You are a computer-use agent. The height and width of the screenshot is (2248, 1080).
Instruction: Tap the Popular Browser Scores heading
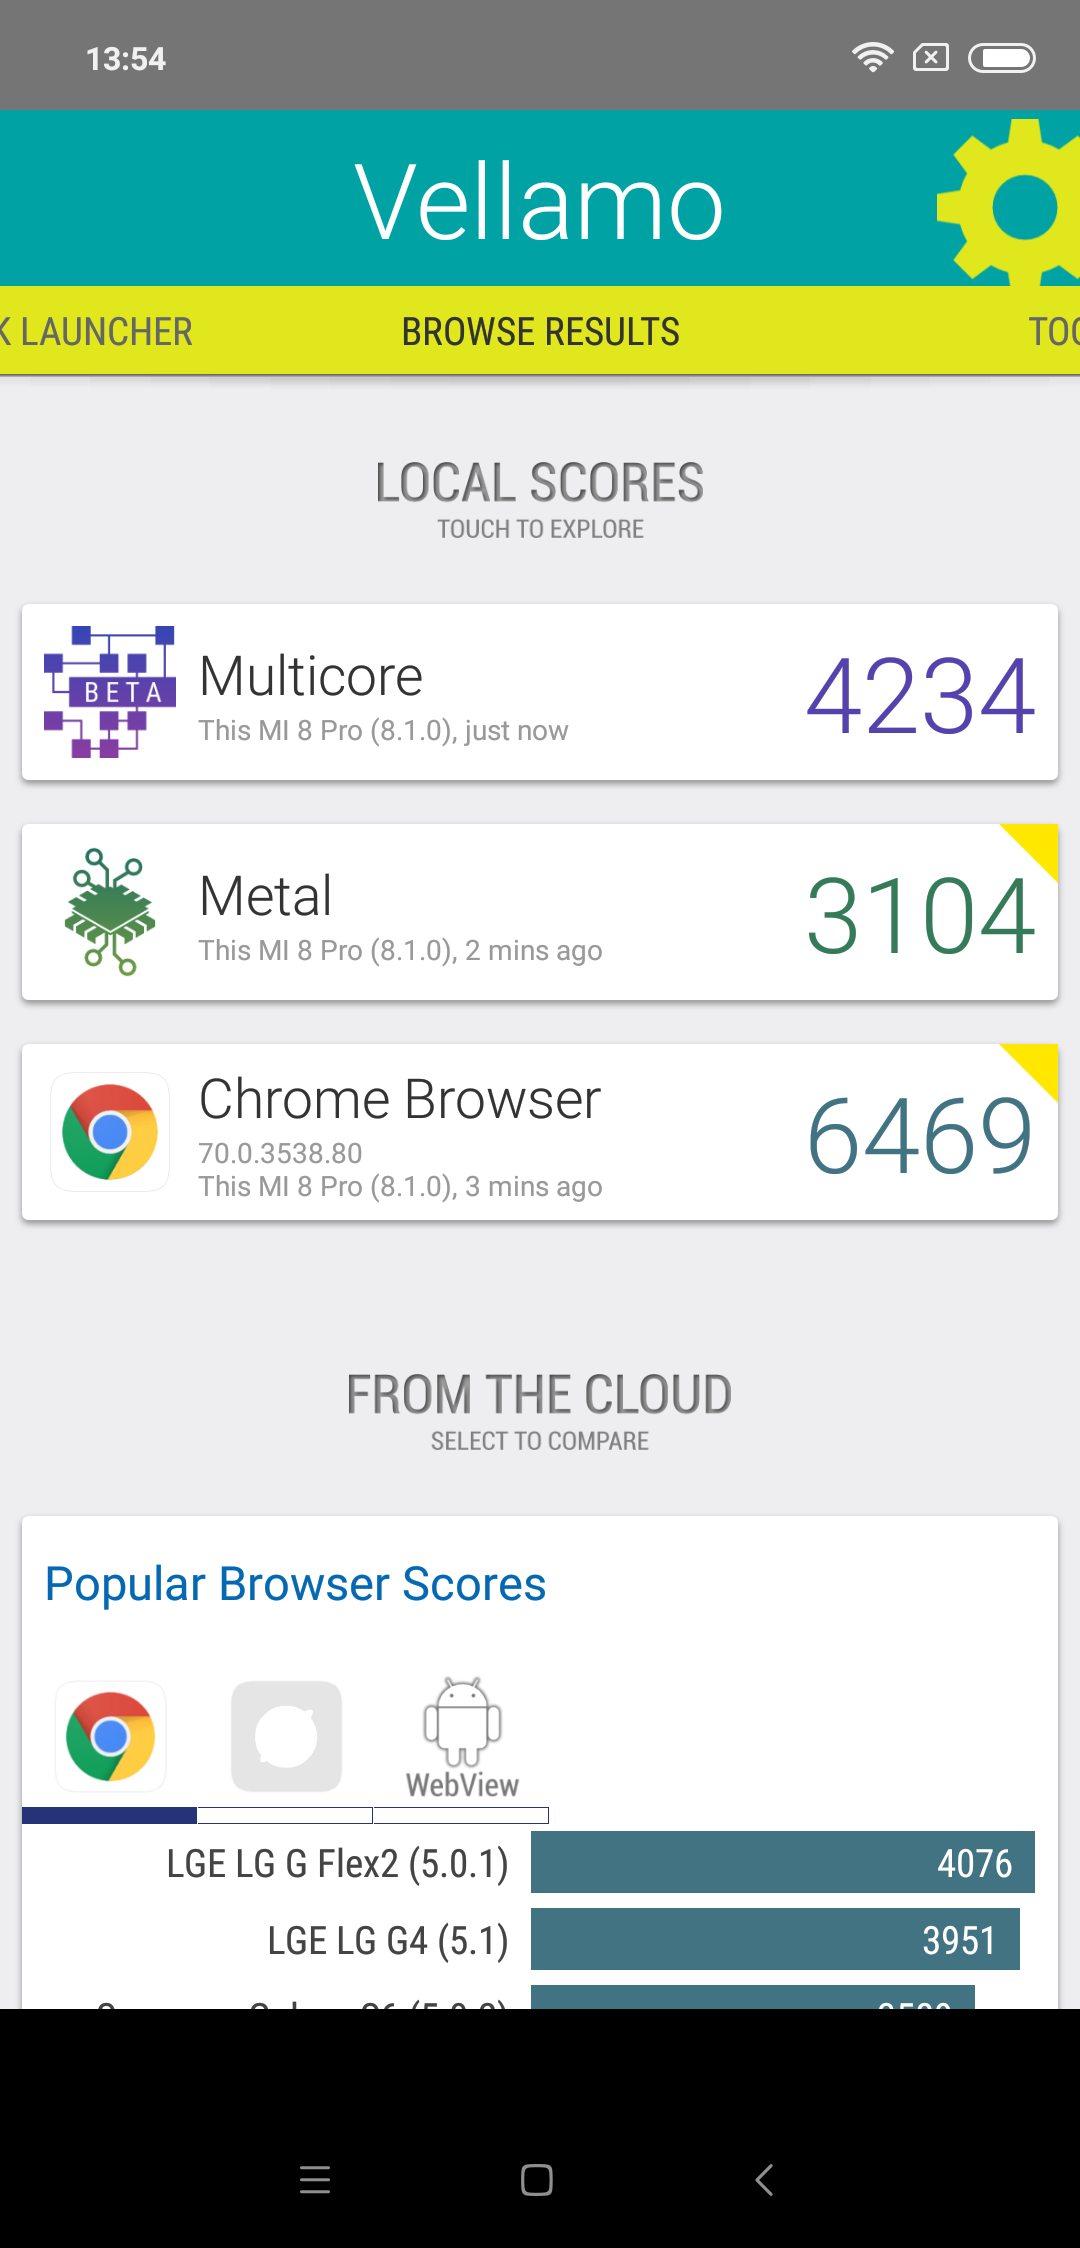(296, 1585)
